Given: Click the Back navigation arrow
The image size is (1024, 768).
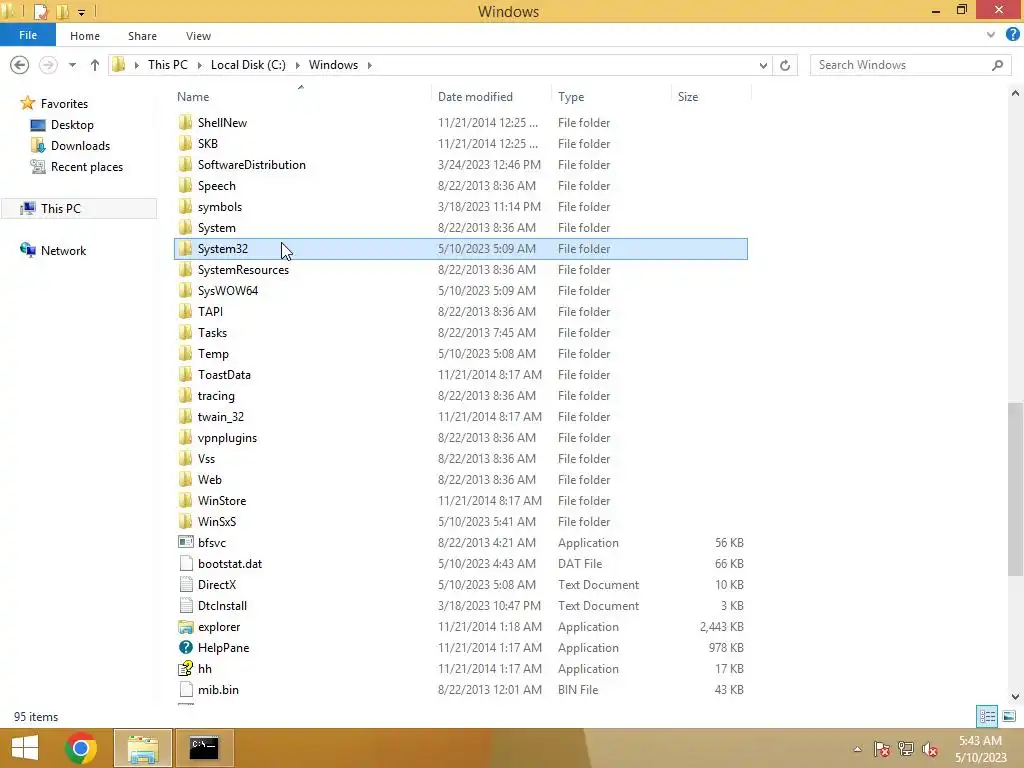Looking at the screenshot, I should (20, 65).
